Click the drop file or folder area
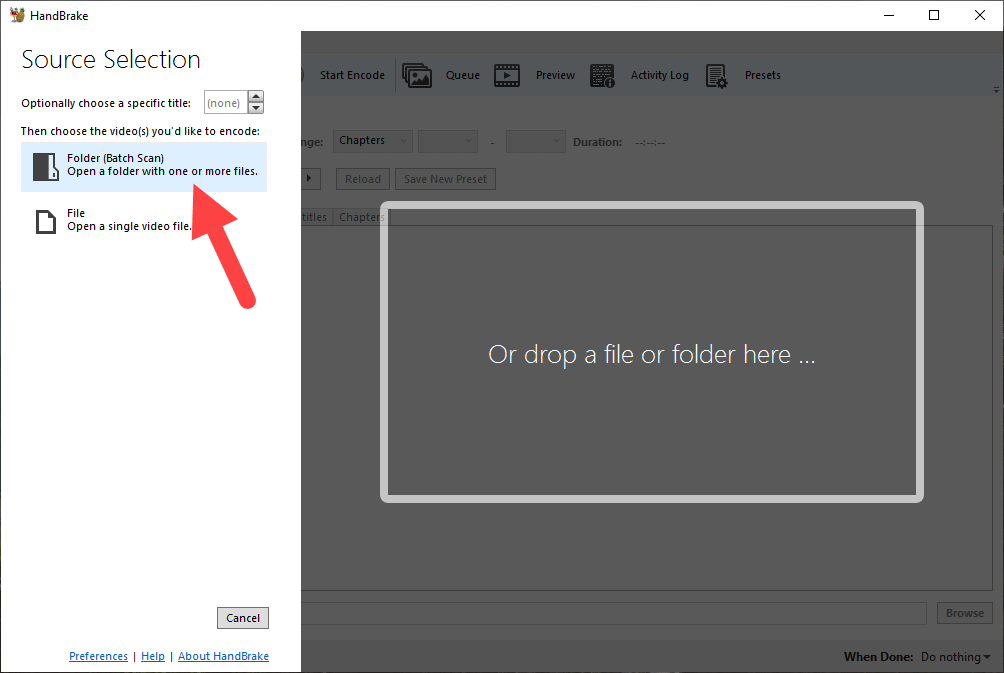Screen dimensions: 1004x673 [652, 352]
